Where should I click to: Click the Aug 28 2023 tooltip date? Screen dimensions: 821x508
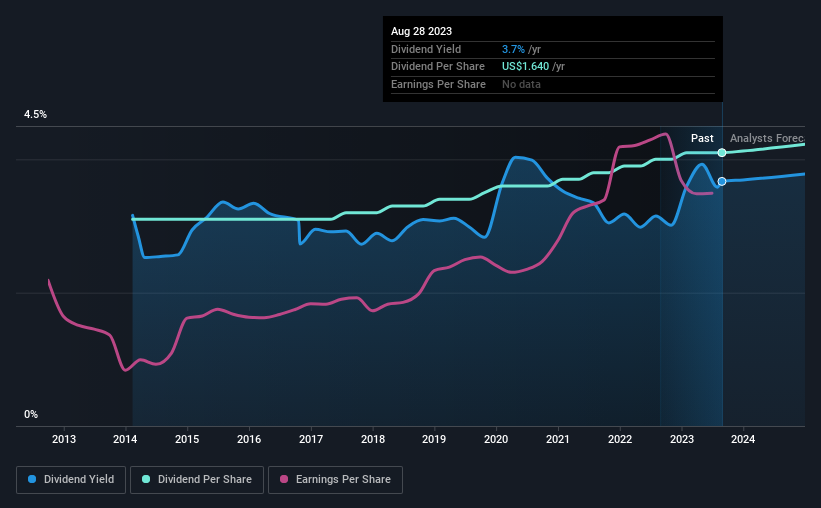[x=421, y=31]
